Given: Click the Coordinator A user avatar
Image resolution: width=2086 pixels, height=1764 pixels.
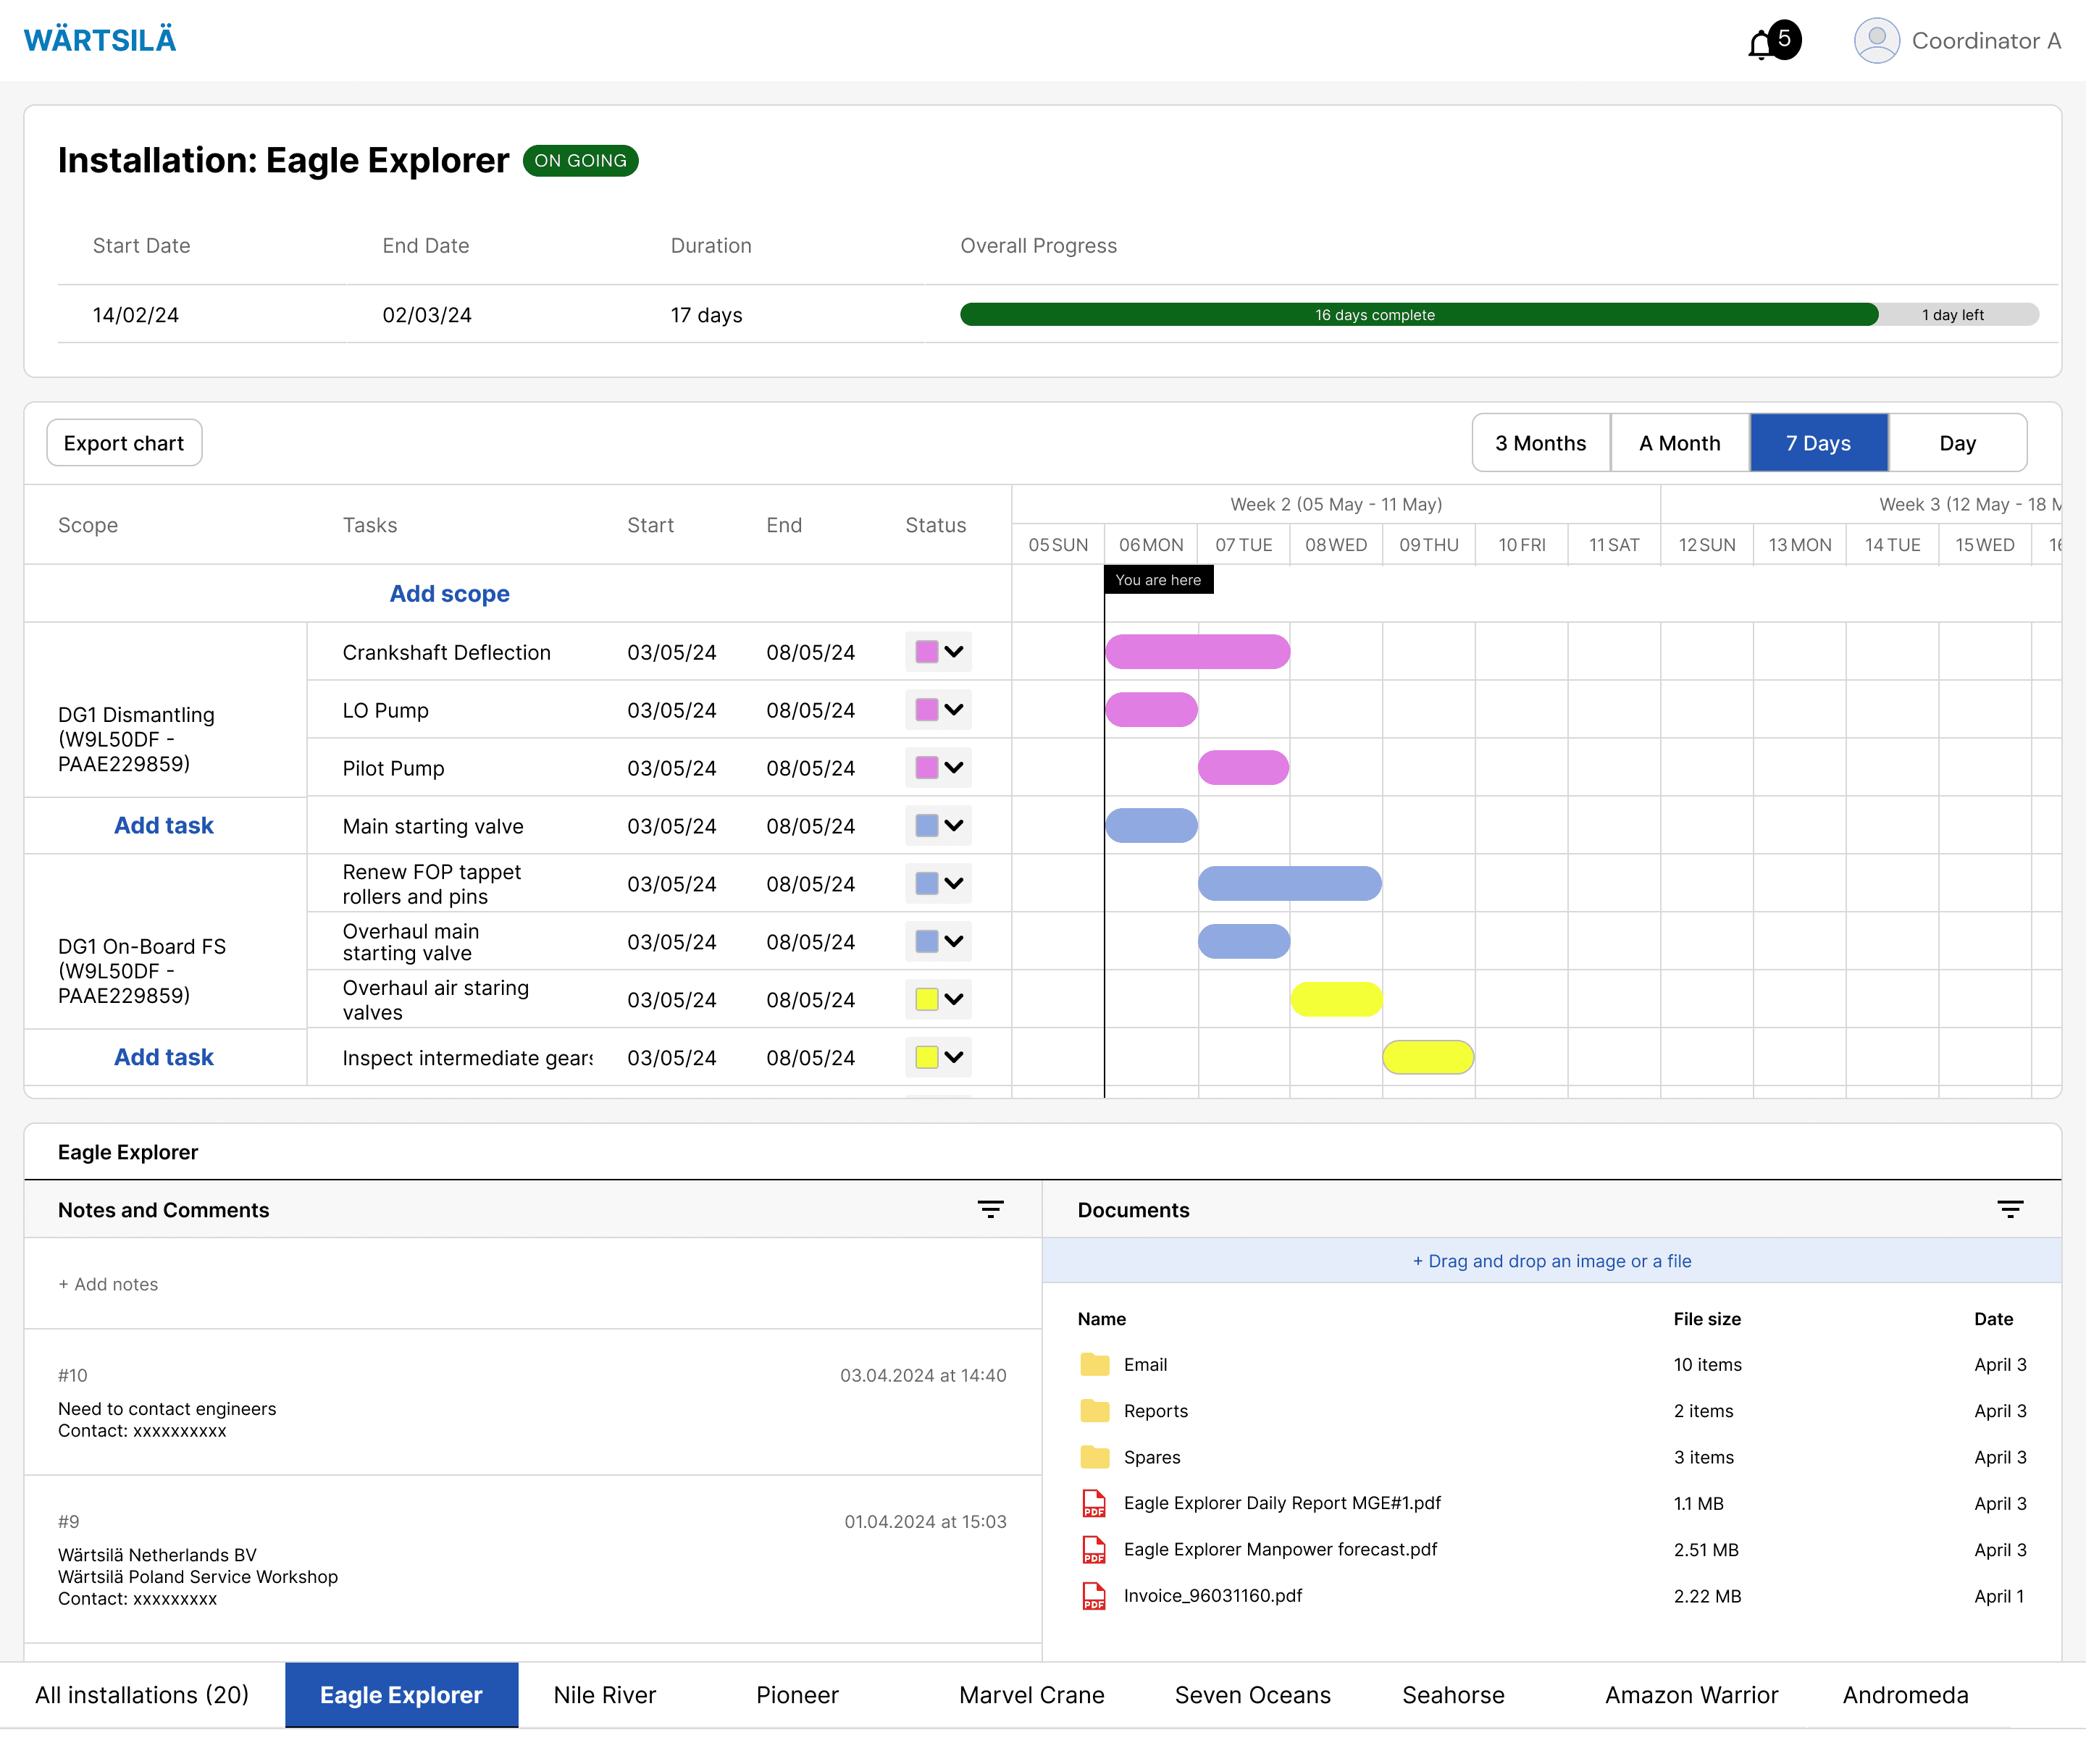Looking at the screenshot, I should click(1876, 41).
